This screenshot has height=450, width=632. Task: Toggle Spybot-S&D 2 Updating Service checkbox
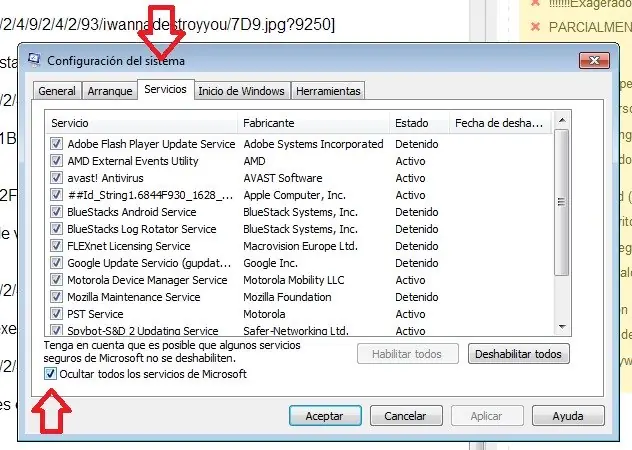pos(56,330)
